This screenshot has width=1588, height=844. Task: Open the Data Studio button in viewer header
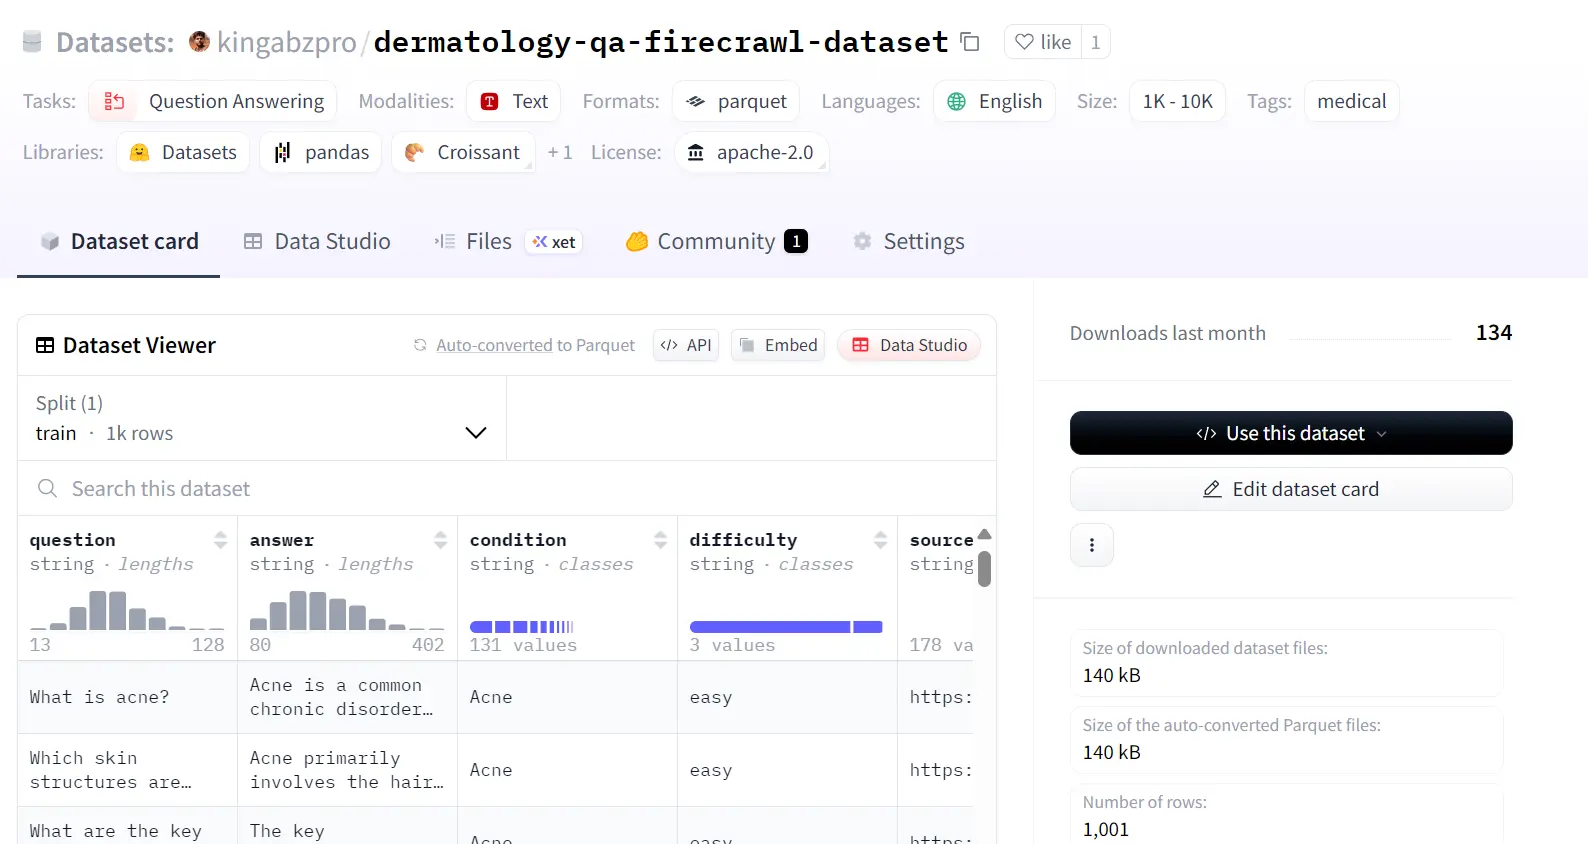[x=909, y=345]
